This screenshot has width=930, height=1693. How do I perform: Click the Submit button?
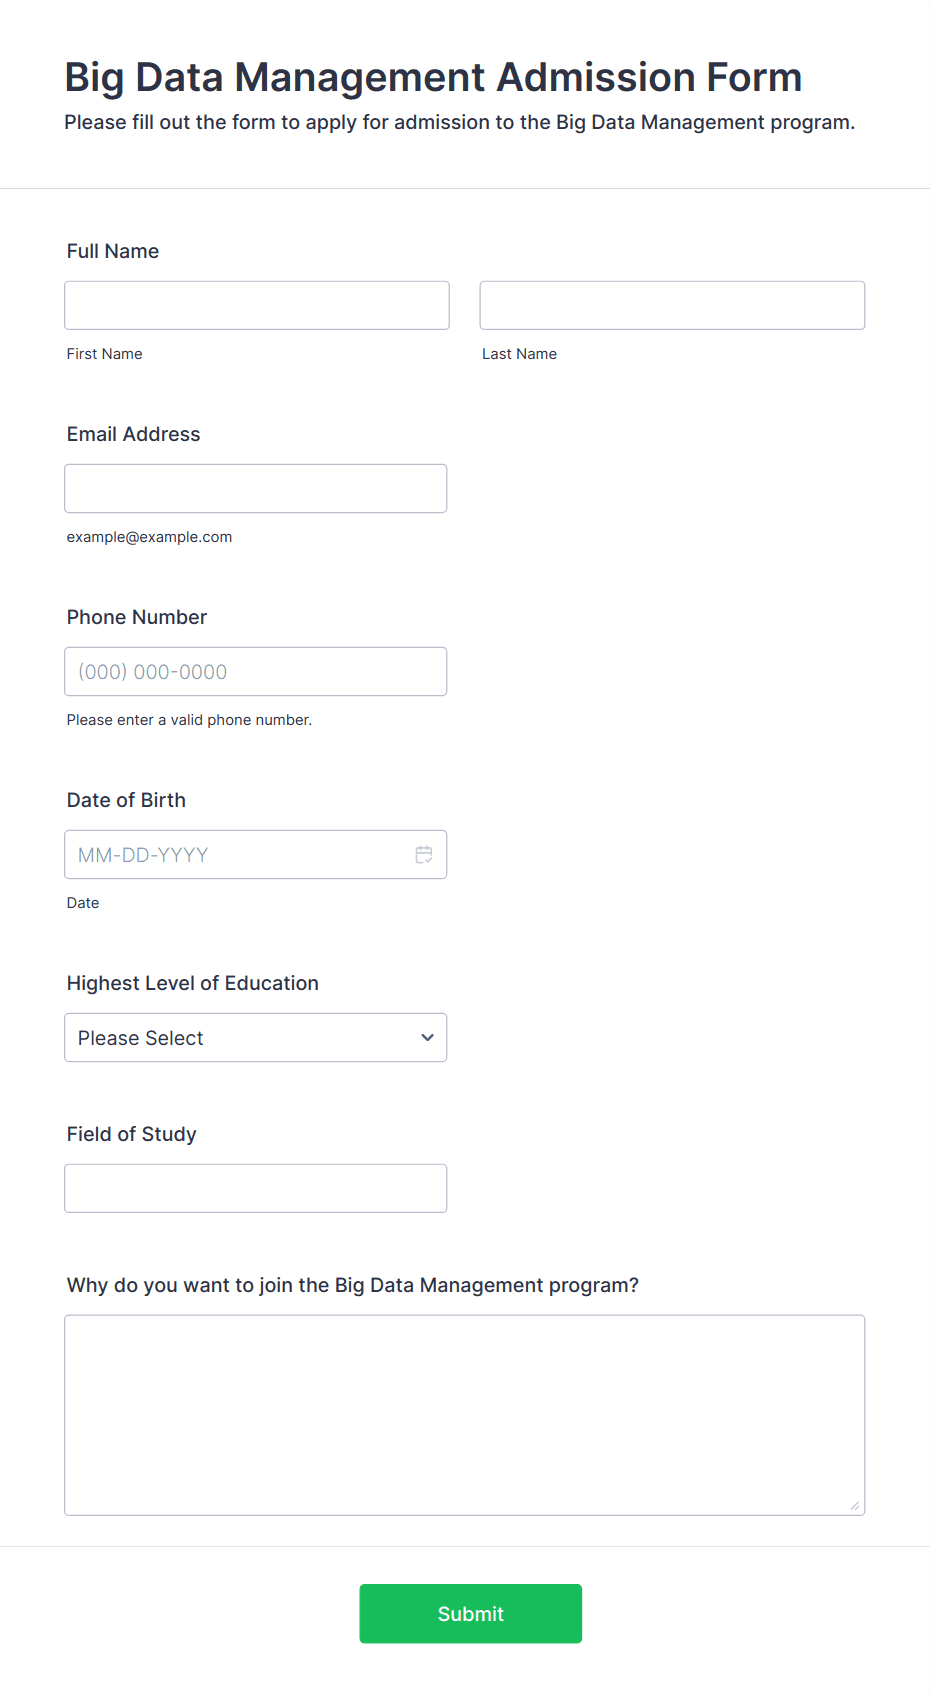click(x=471, y=1614)
